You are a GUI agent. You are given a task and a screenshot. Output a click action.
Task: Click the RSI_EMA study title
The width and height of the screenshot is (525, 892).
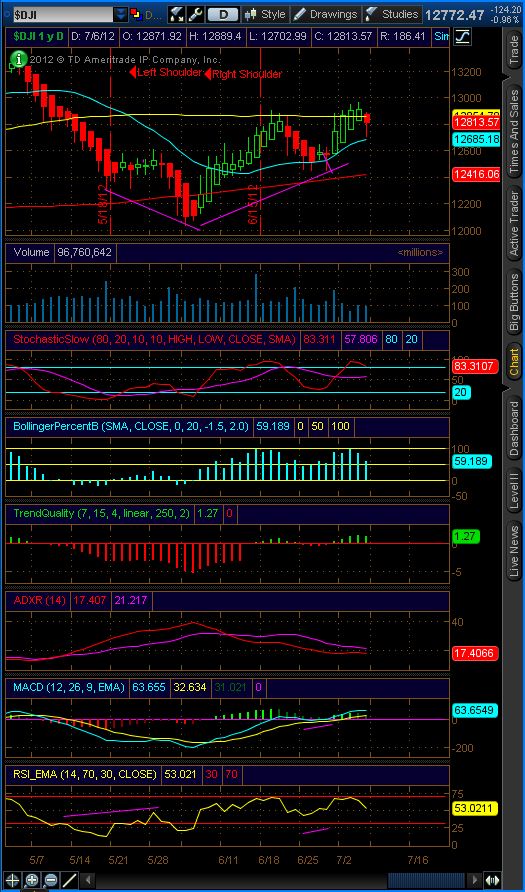(85, 774)
